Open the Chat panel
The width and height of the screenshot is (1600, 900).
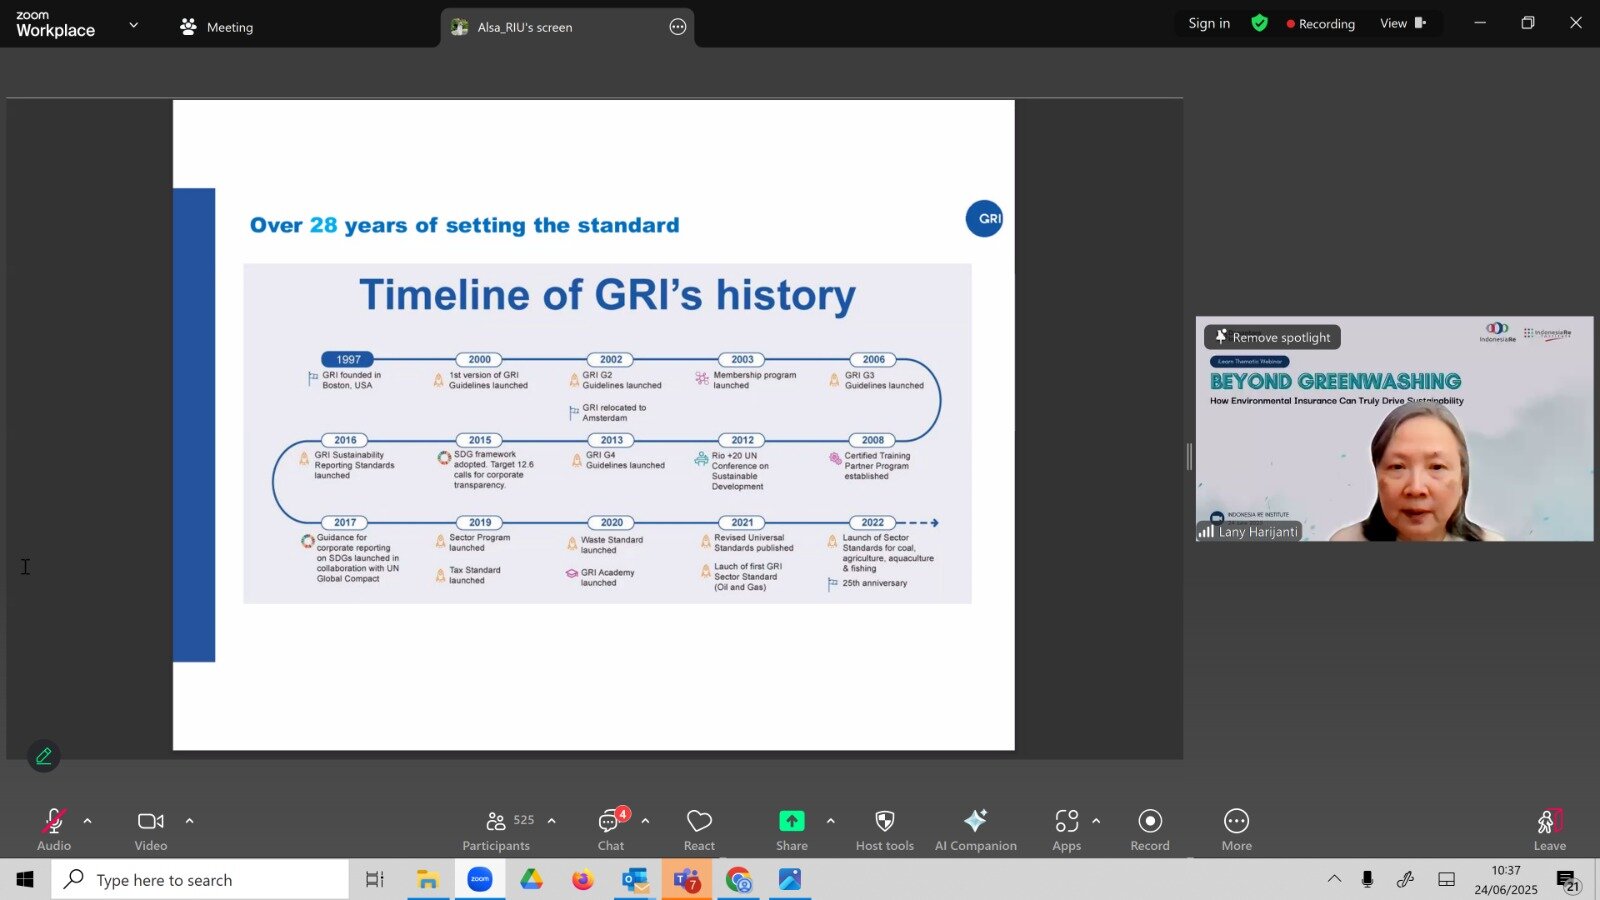pyautogui.click(x=611, y=830)
